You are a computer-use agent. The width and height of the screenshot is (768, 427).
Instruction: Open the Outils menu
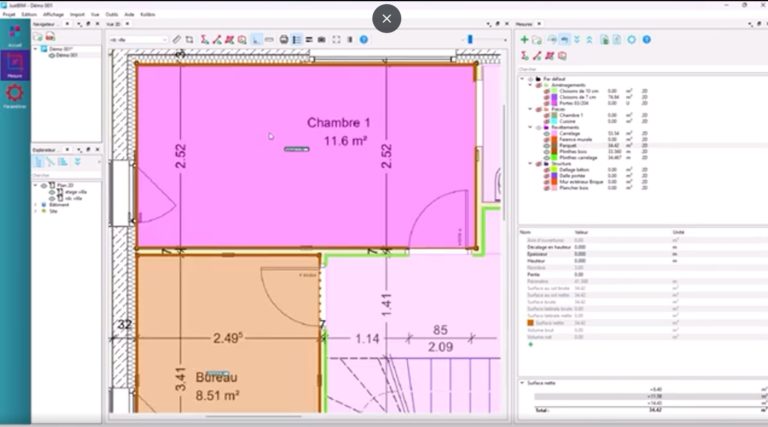(x=111, y=15)
